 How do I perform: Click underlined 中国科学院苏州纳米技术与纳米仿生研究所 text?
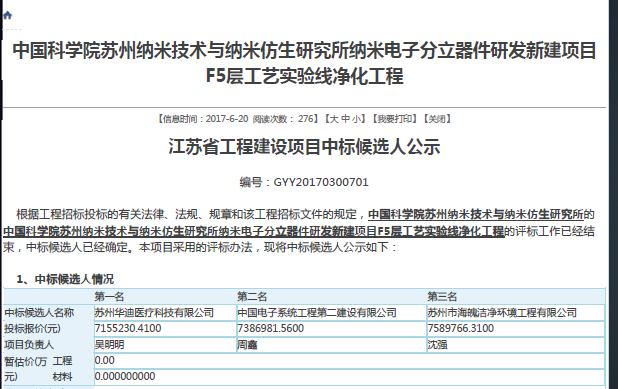pyautogui.click(x=476, y=214)
